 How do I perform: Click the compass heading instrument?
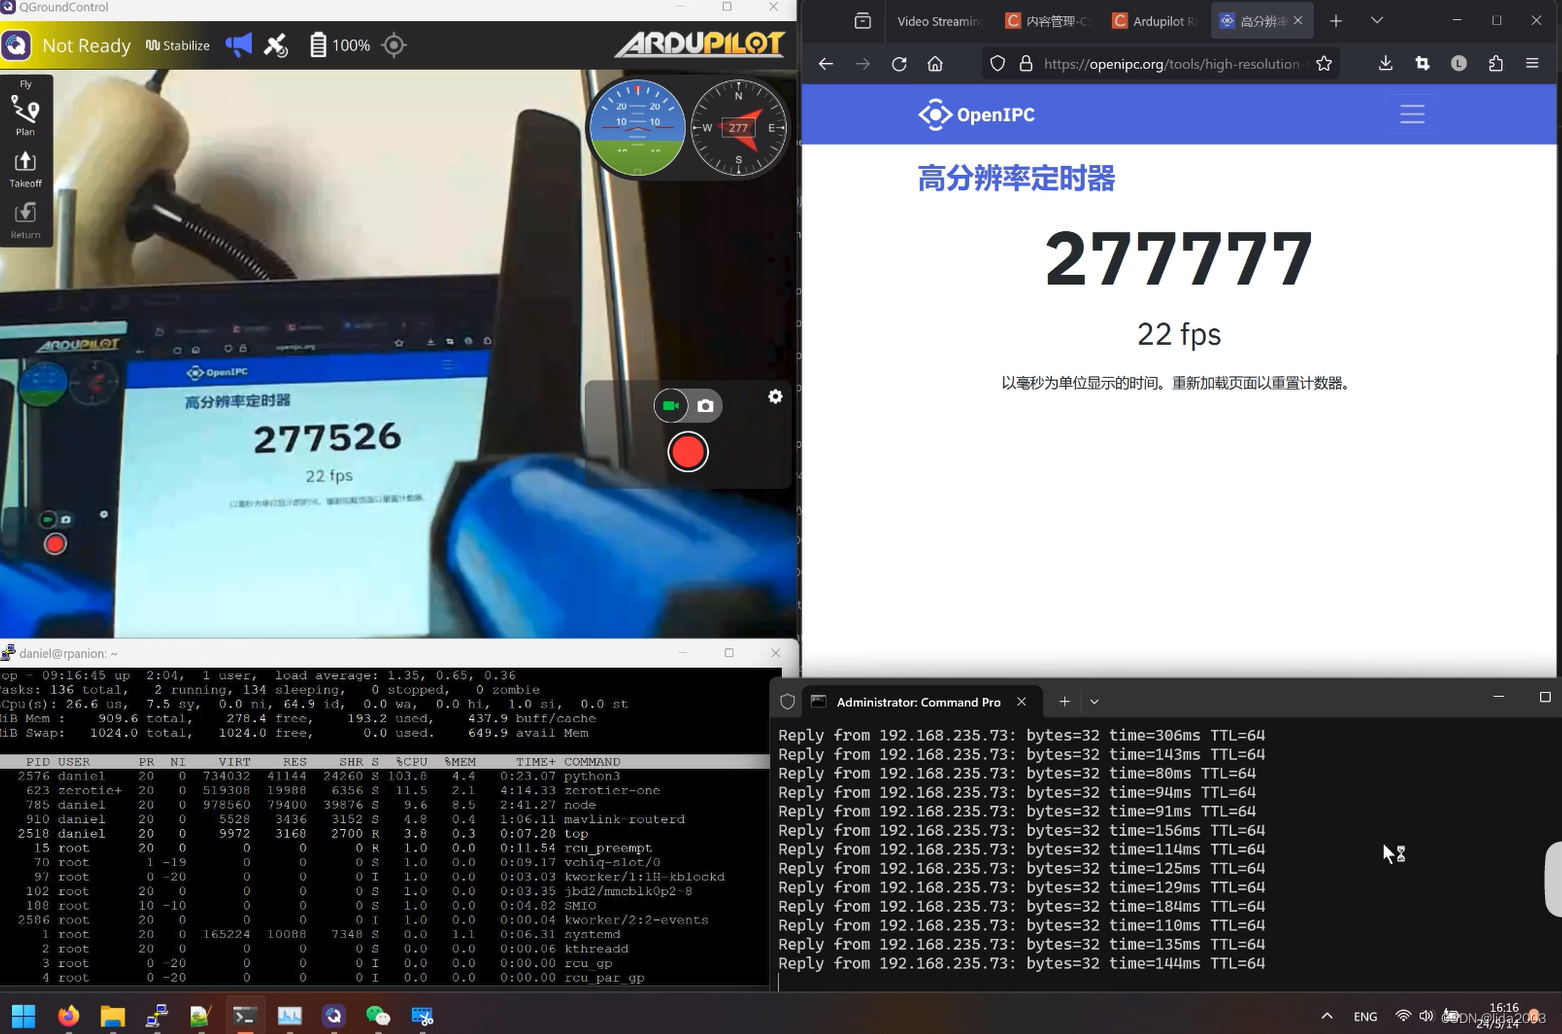tap(739, 128)
